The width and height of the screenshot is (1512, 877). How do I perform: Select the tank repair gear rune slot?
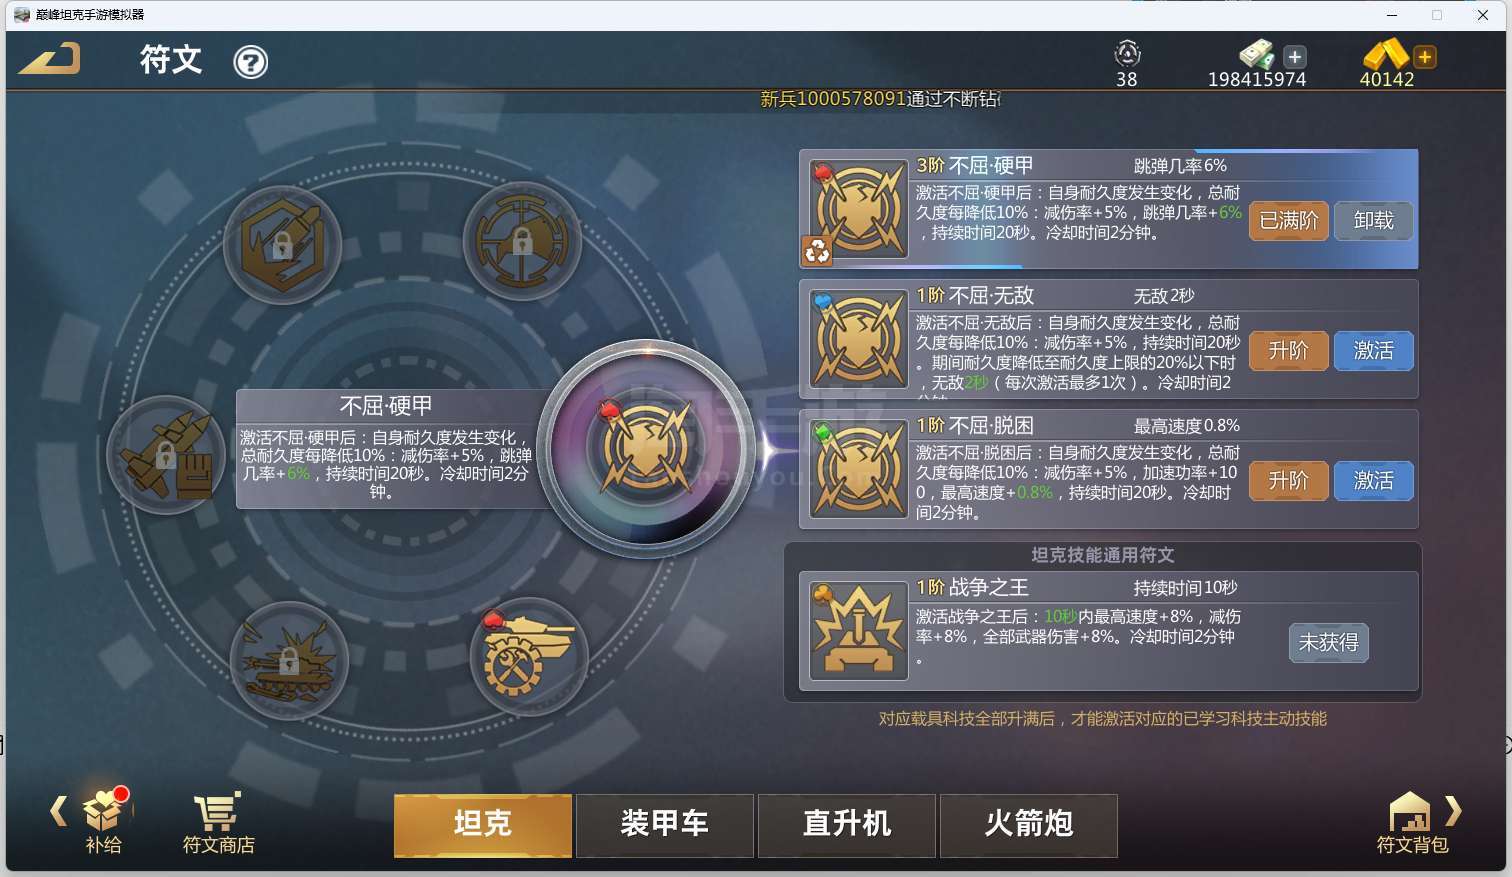click(529, 657)
